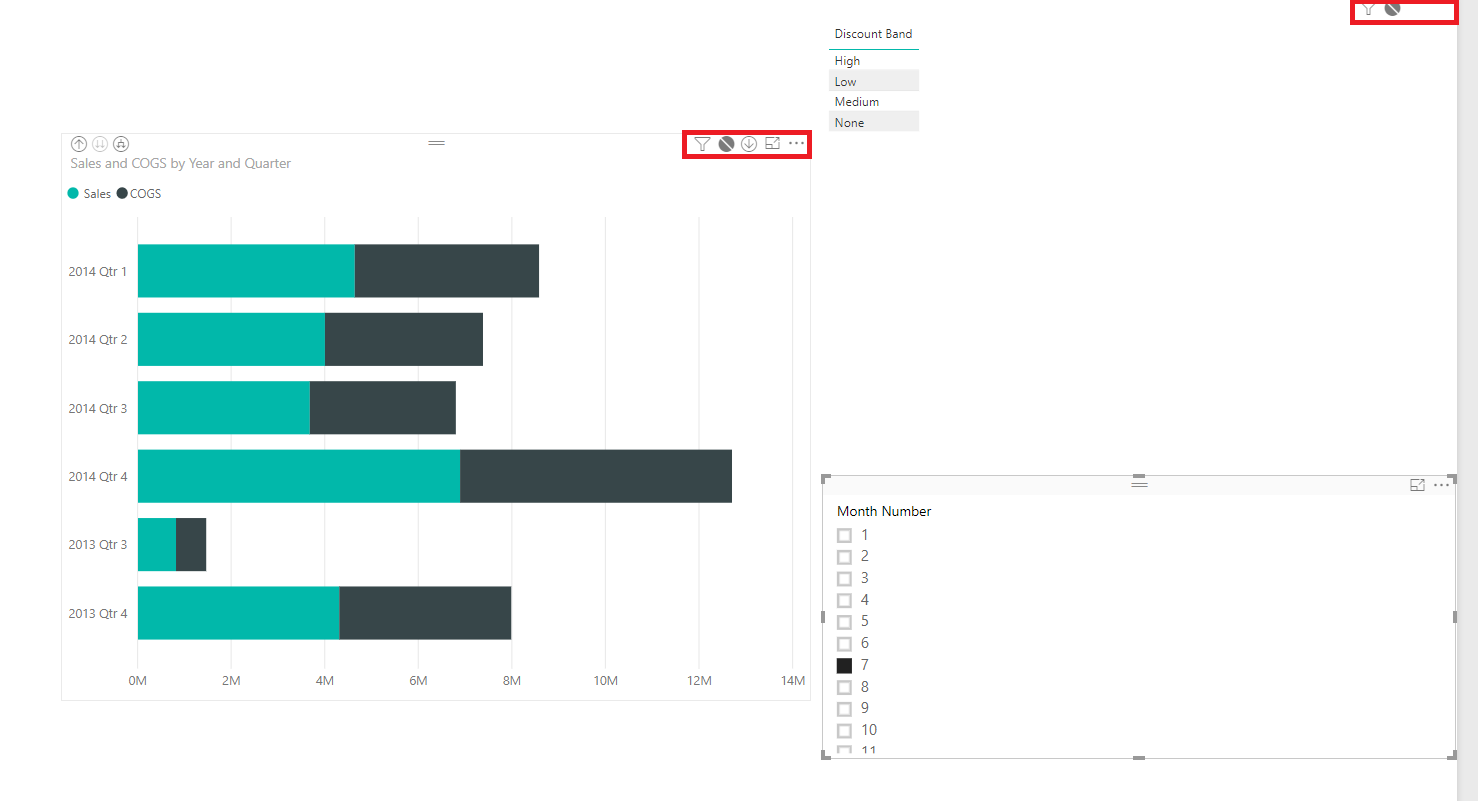Viewport: 1478px width, 801px height.
Task: Tick the month 6 checkbox
Action: [844, 644]
